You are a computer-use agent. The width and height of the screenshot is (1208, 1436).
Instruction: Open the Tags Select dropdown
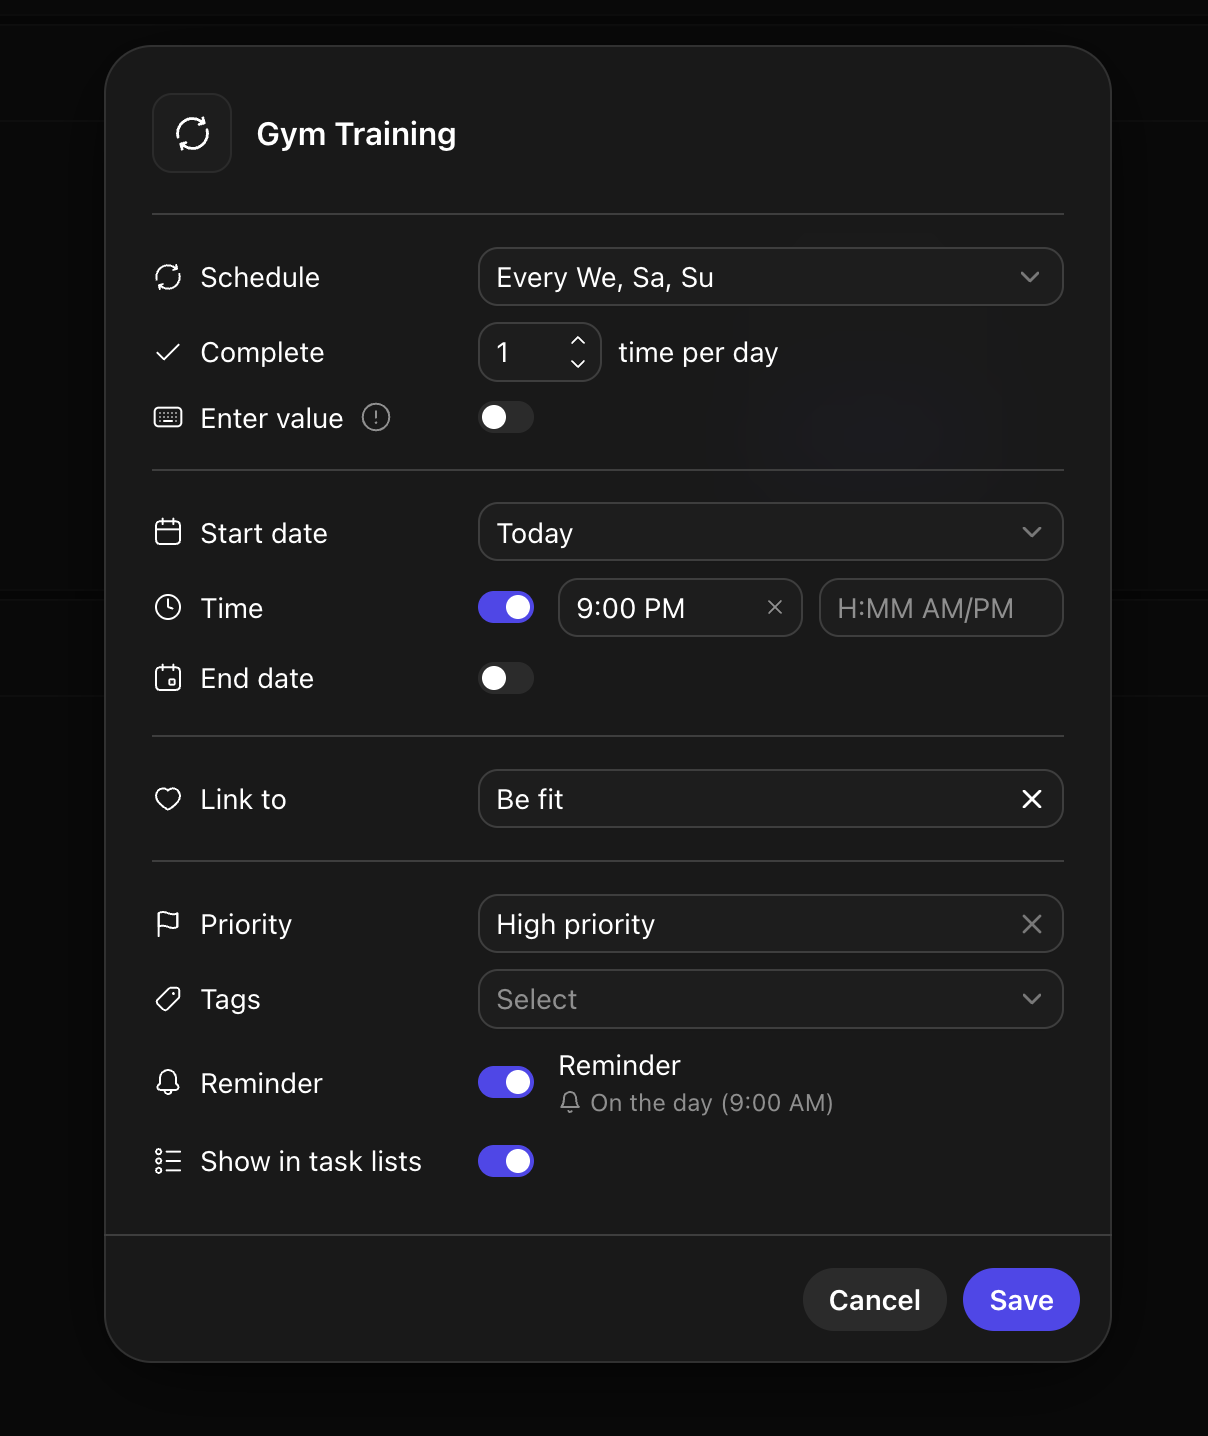[771, 999]
